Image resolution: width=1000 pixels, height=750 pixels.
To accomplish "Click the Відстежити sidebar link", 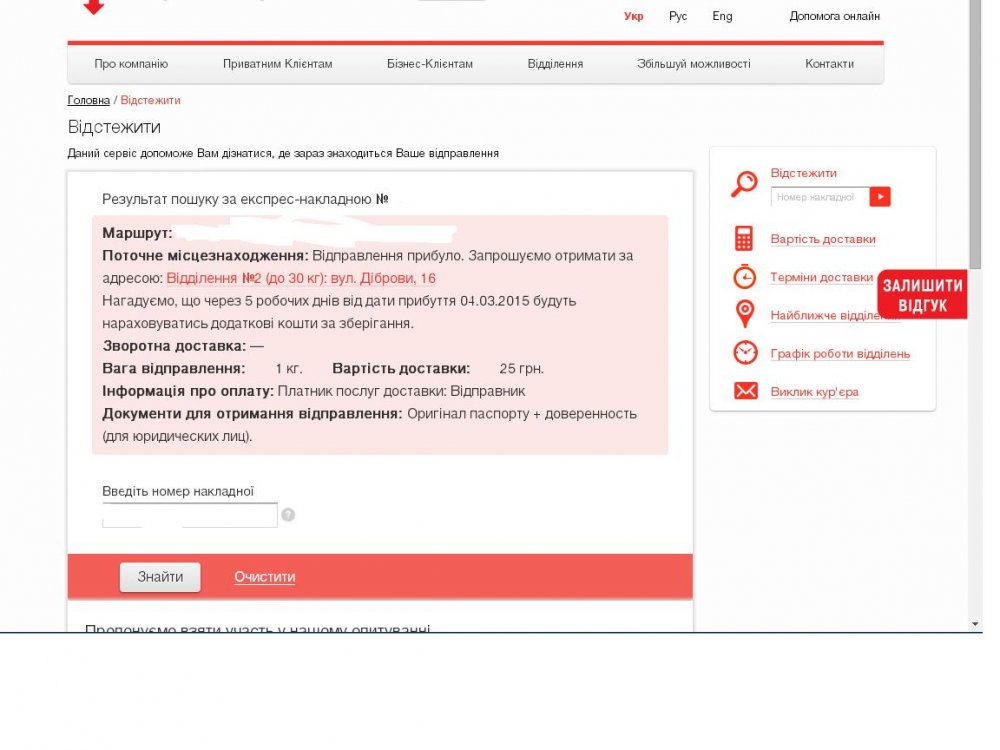I will tap(804, 173).
